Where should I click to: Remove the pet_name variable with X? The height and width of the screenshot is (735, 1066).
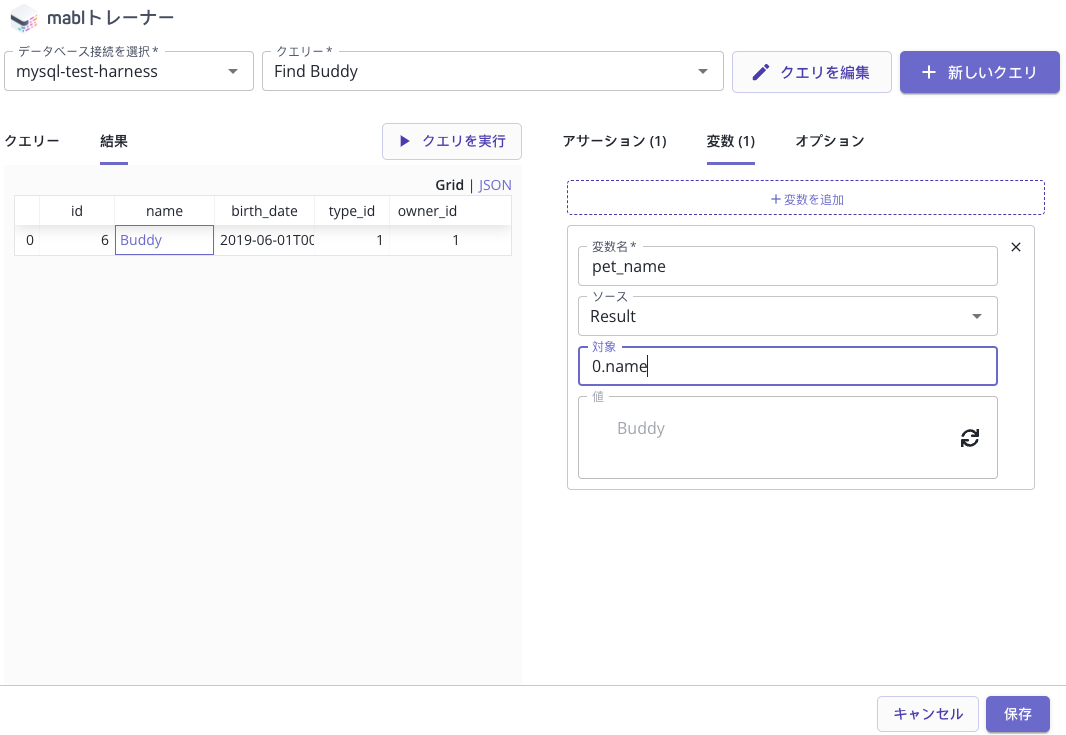click(x=1016, y=247)
